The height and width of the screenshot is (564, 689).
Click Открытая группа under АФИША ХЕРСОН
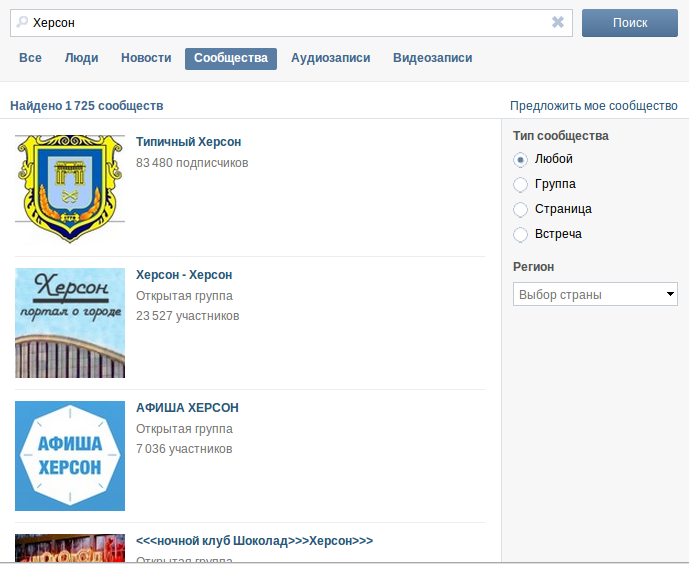pos(184,429)
